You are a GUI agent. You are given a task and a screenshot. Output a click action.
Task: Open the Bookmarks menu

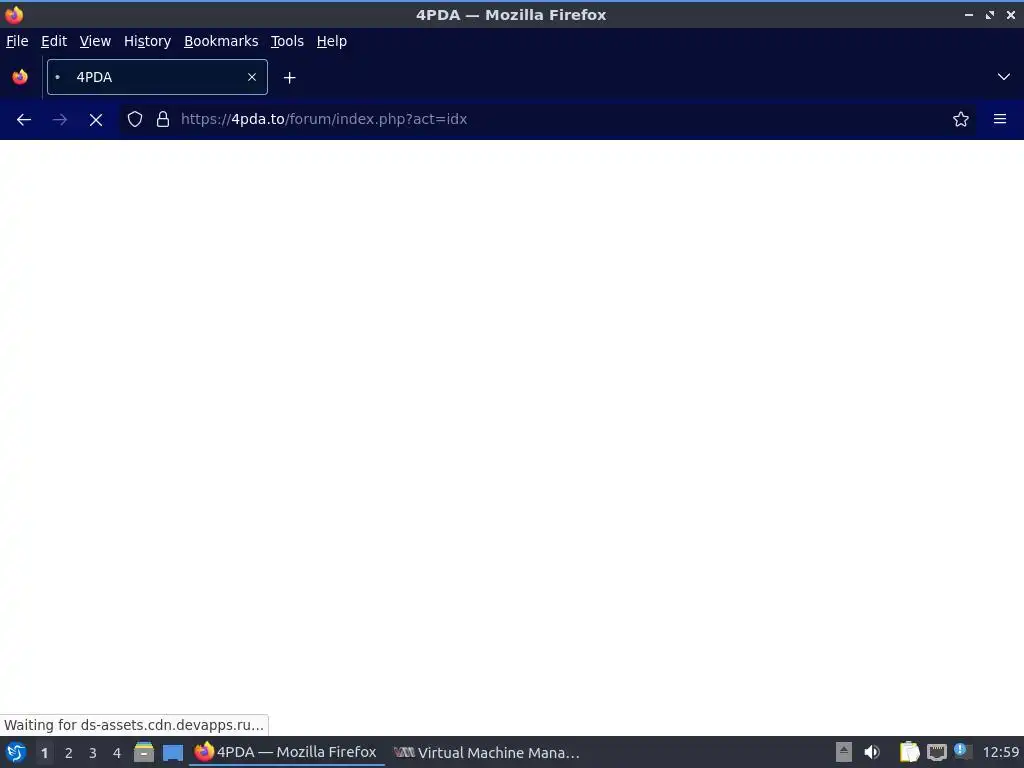coord(221,41)
